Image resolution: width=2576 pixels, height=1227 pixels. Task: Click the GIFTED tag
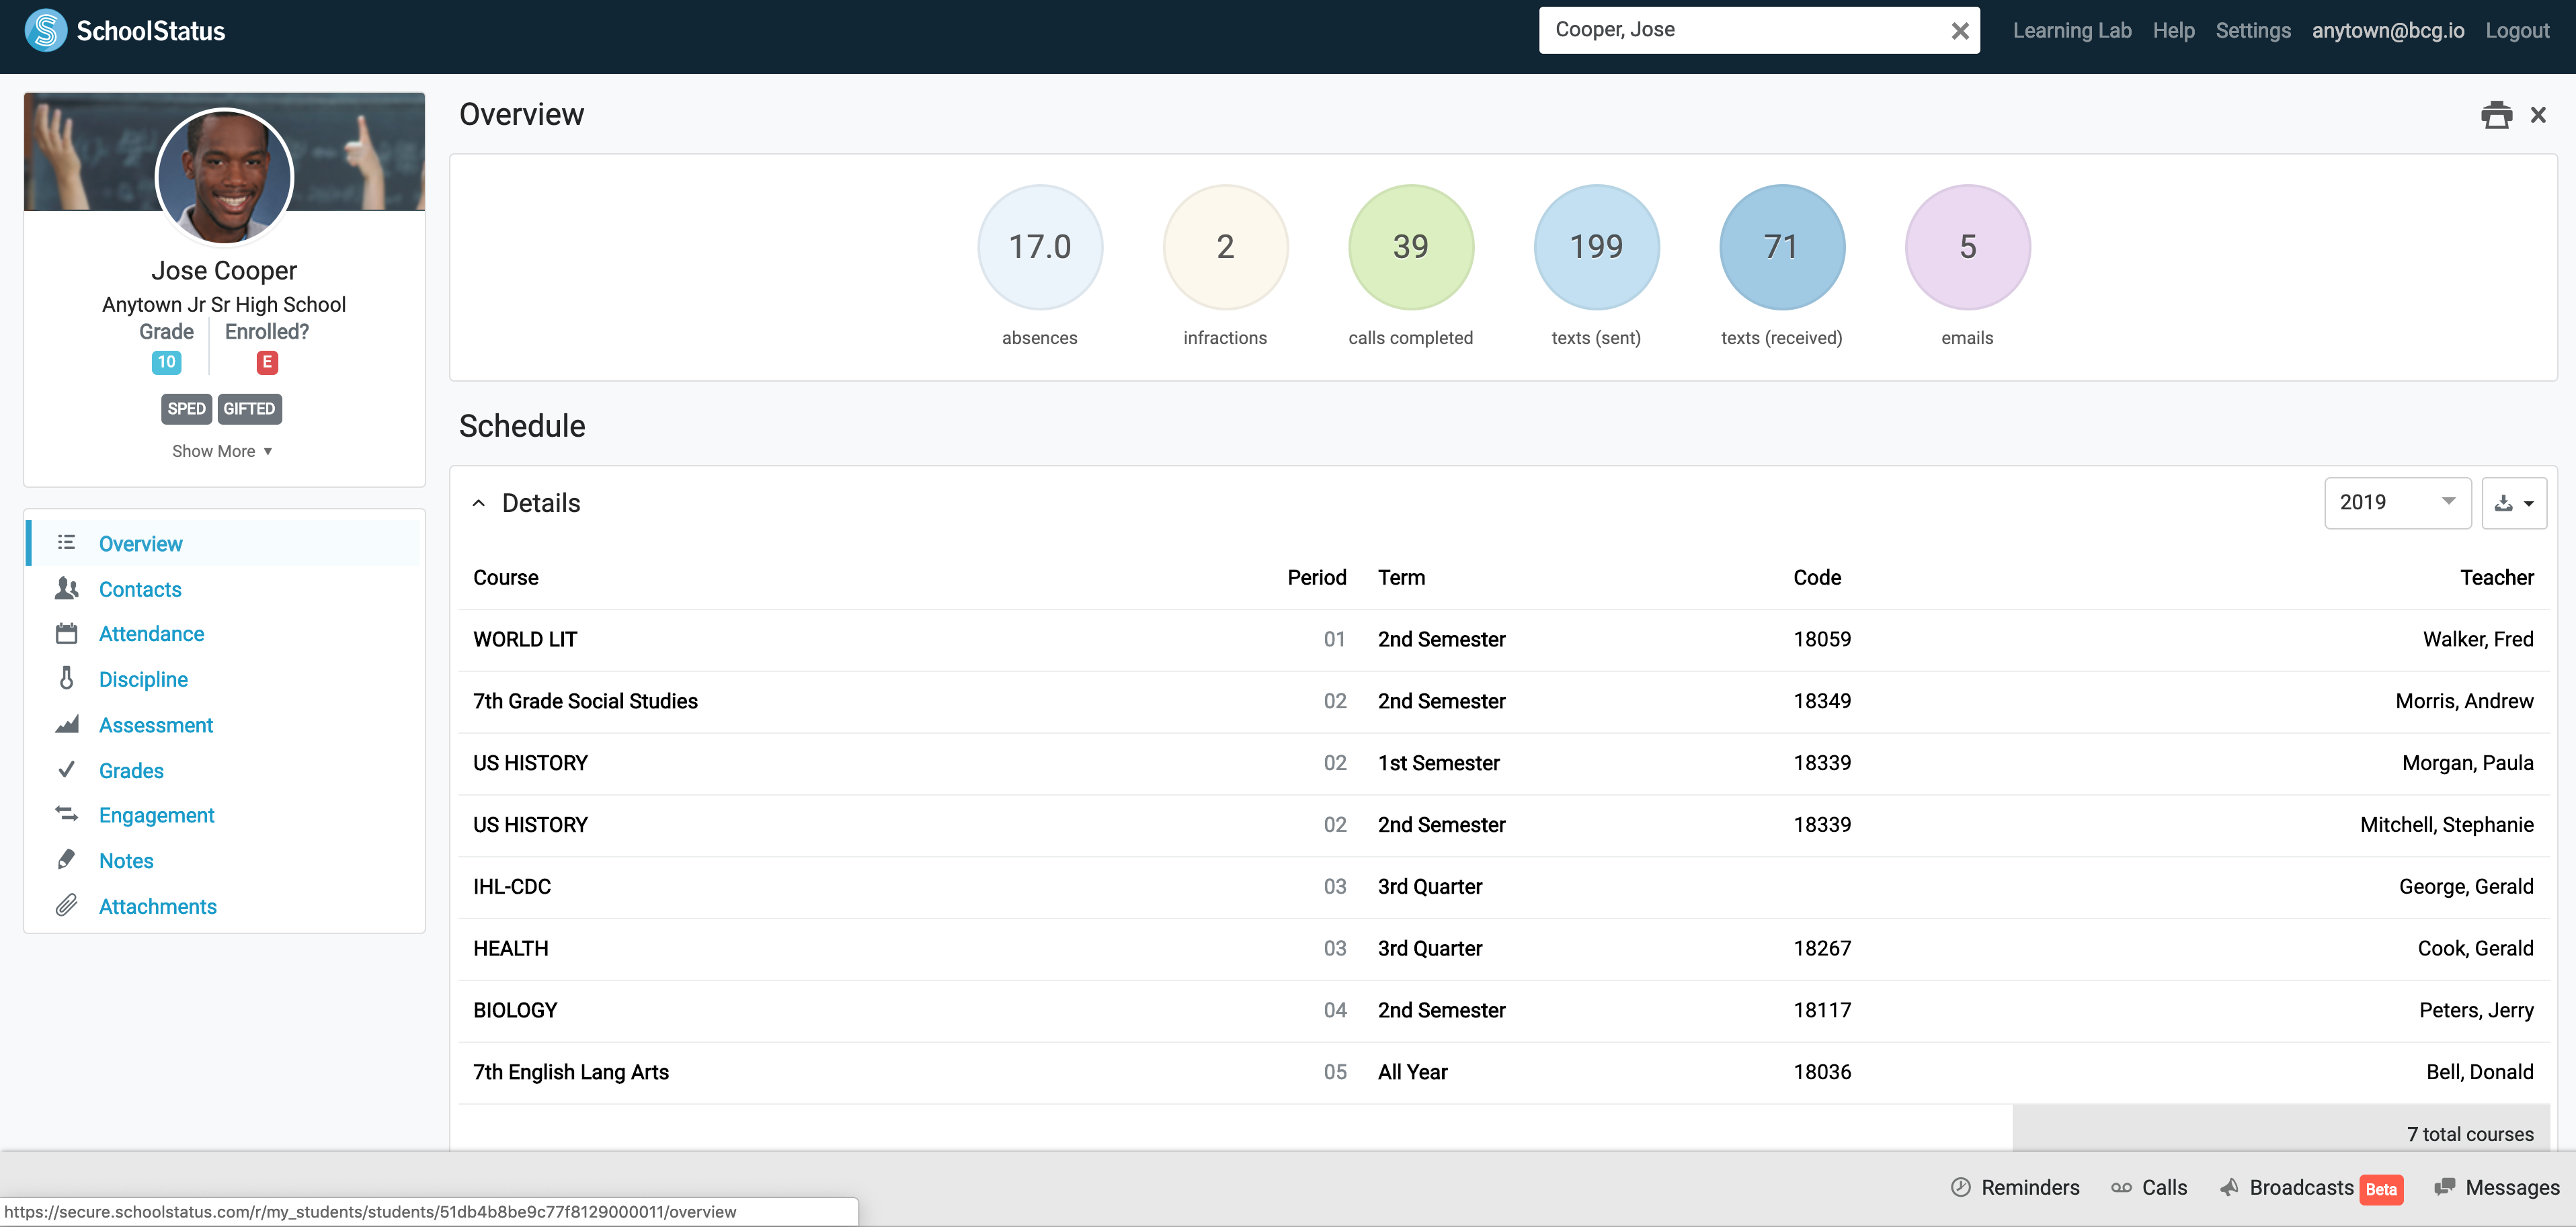tap(249, 408)
